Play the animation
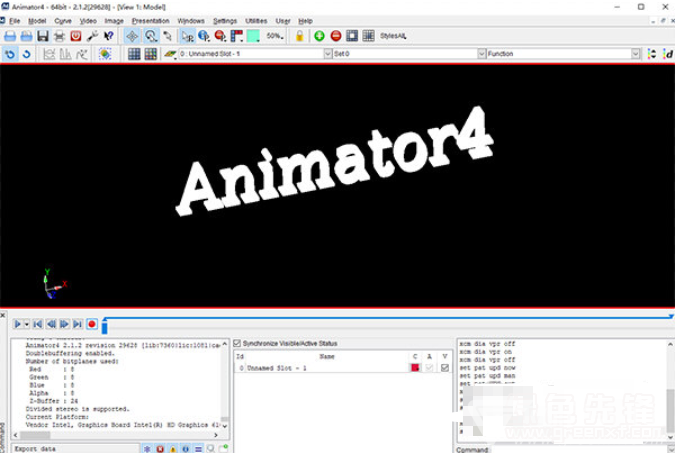This screenshot has width=675, height=453. pos(18,324)
